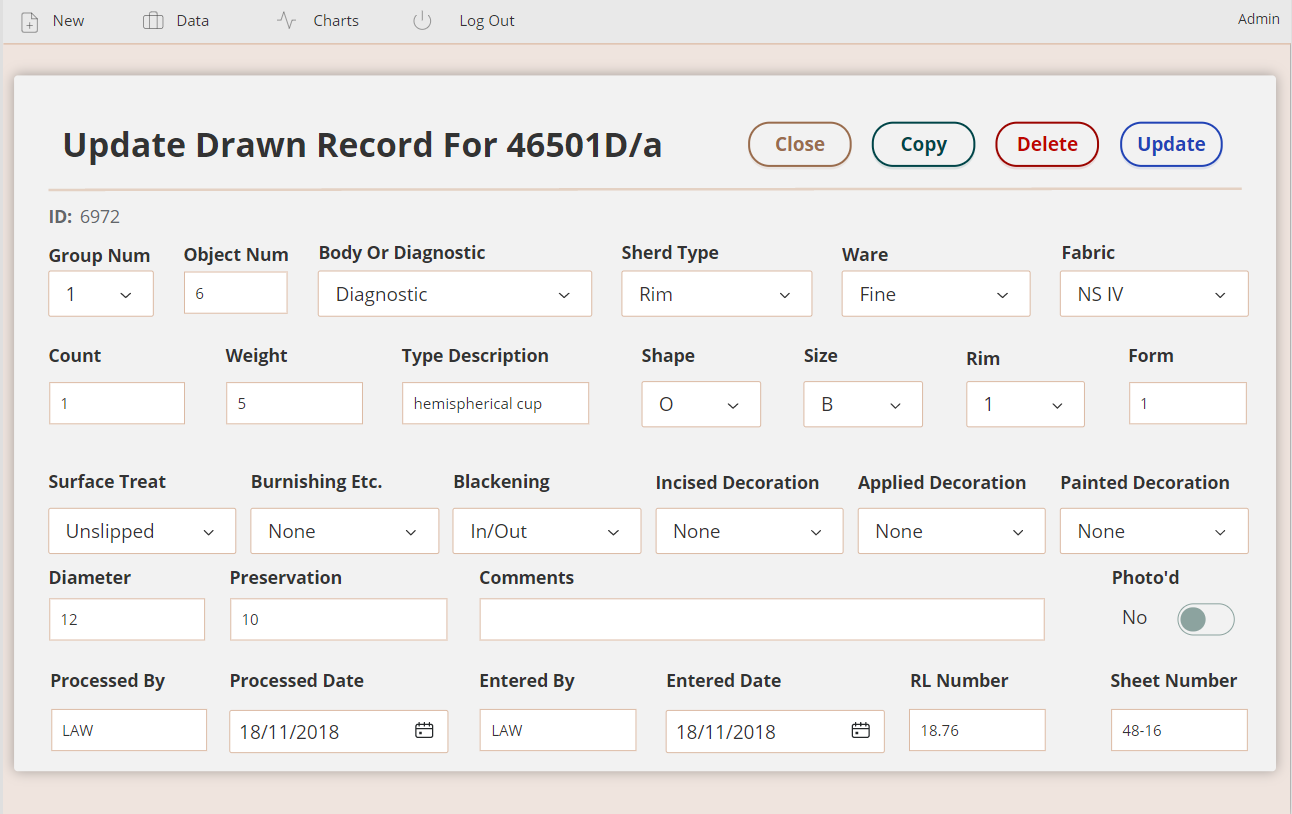The image size is (1292, 814).
Task: Open the Size dropdown
Action: click(863, 404)
